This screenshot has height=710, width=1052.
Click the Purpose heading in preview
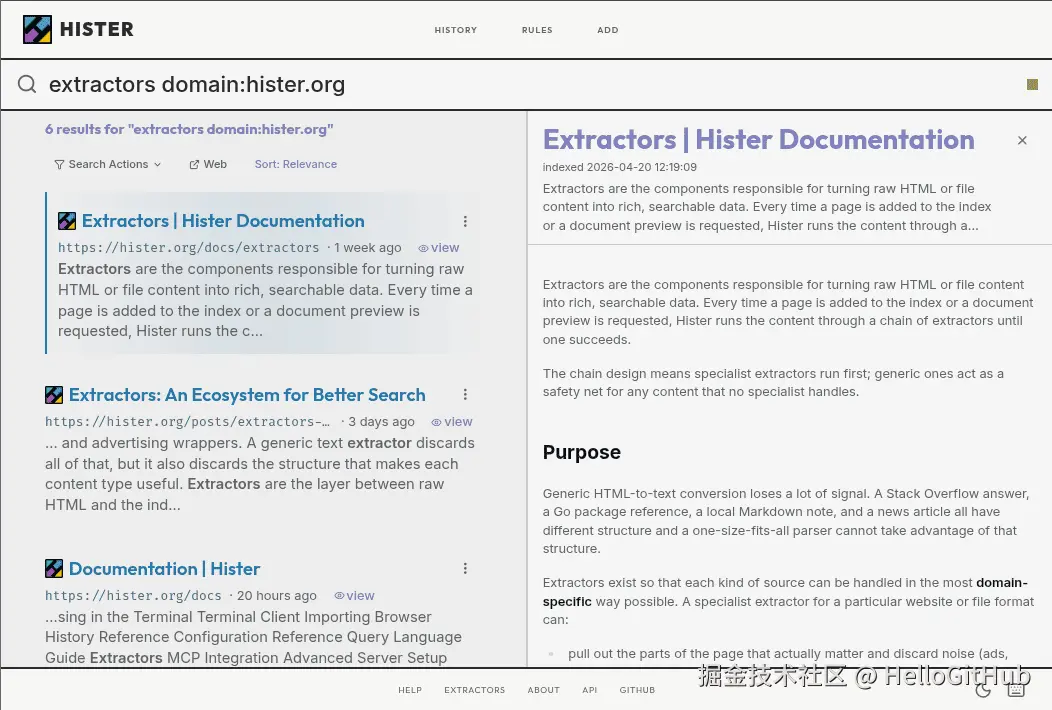coord(582,452)
